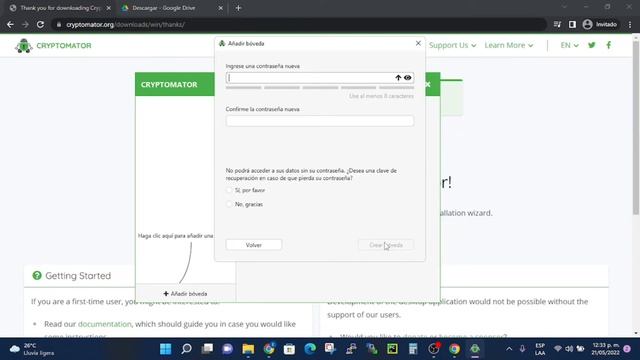Screen dimensions: 640x360
Task: Open Task View on taskbar
Action: click(207, 349)
